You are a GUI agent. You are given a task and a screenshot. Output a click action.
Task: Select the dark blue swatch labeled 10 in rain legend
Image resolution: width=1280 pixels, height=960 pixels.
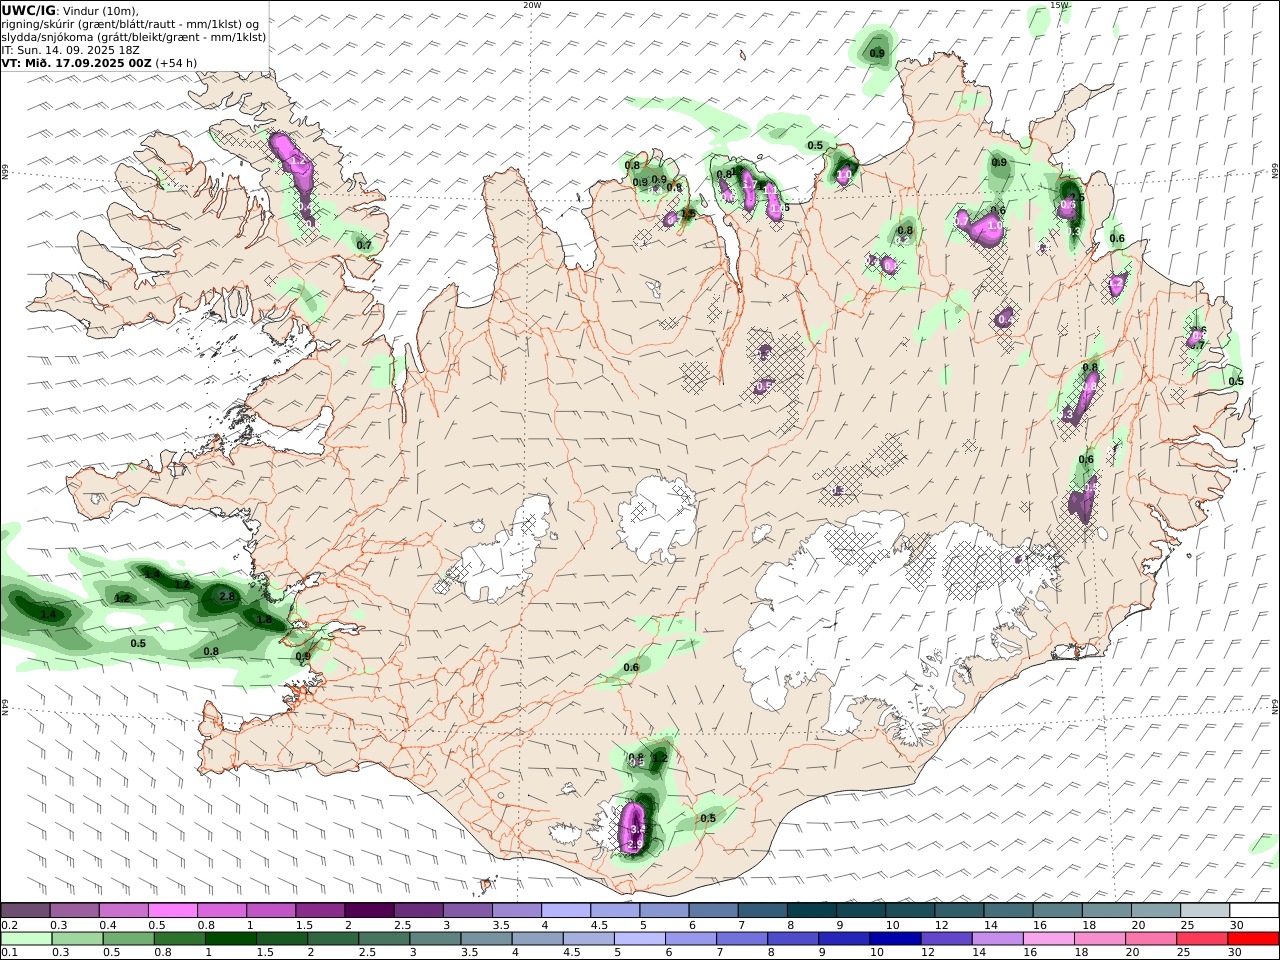coord(893,939)
